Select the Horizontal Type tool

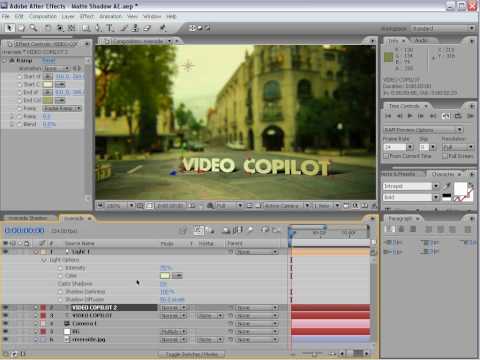[110, 28]
